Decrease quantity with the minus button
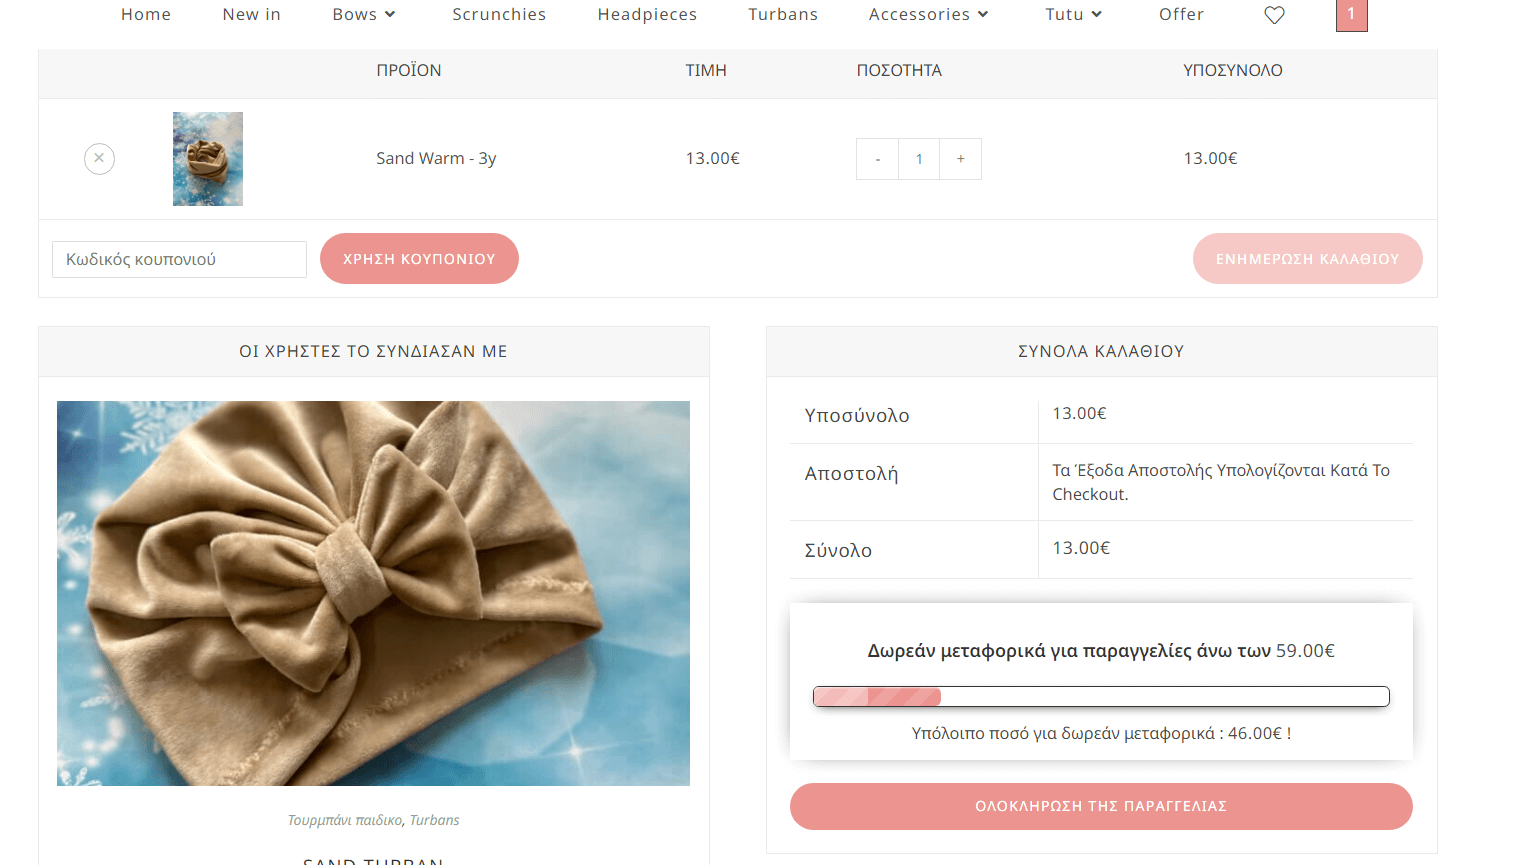 [878, 159]
